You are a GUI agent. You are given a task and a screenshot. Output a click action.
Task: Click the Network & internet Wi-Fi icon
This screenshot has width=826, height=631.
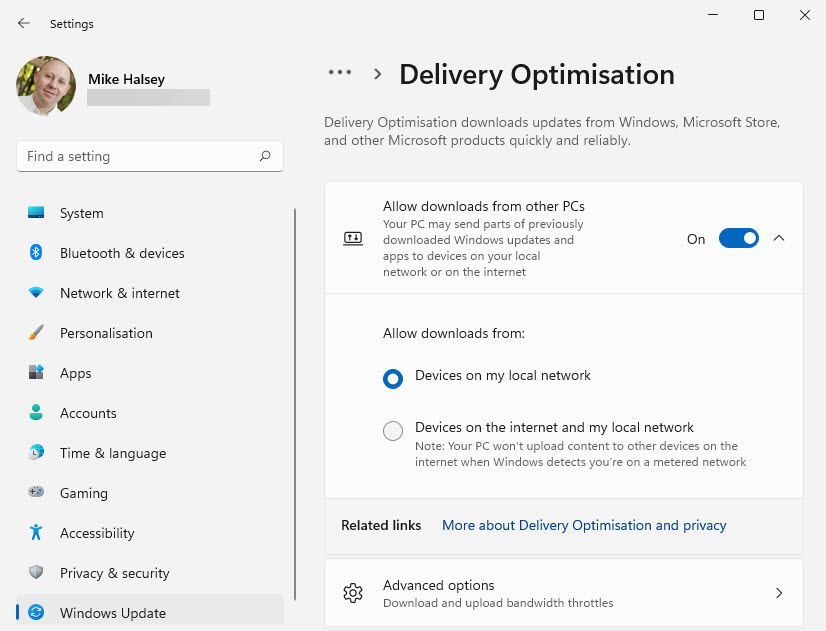point(36,293)
